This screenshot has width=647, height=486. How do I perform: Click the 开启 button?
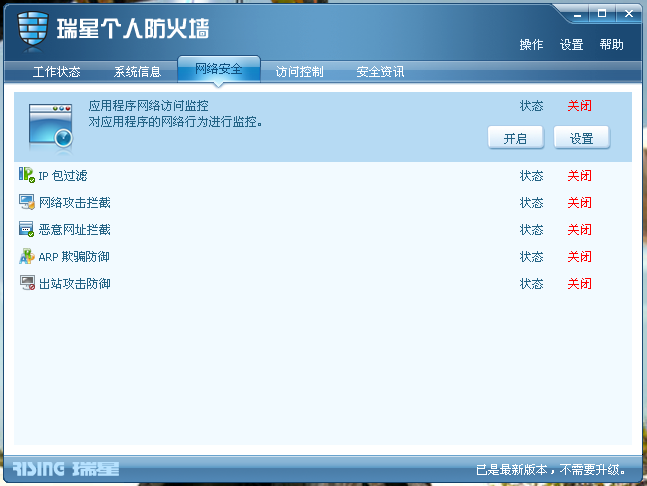pos(516,138)
